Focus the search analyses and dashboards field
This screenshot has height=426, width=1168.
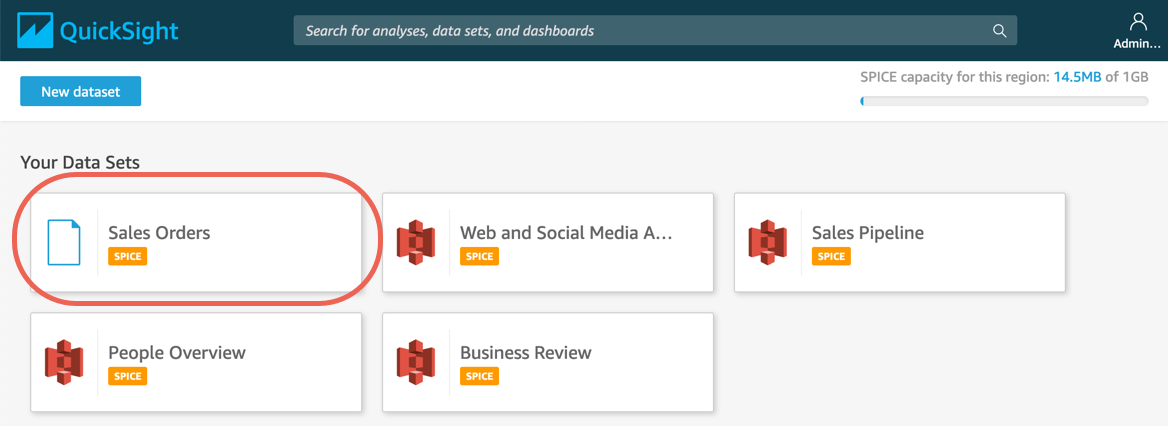click(640, 31)
